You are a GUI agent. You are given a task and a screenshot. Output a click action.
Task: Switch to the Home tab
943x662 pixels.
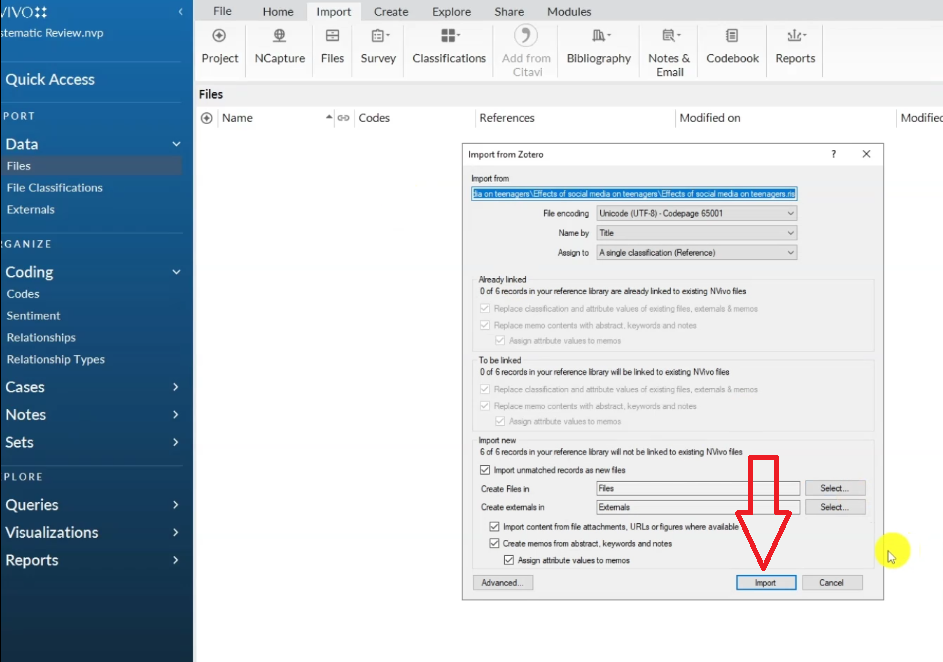(278, 11)
